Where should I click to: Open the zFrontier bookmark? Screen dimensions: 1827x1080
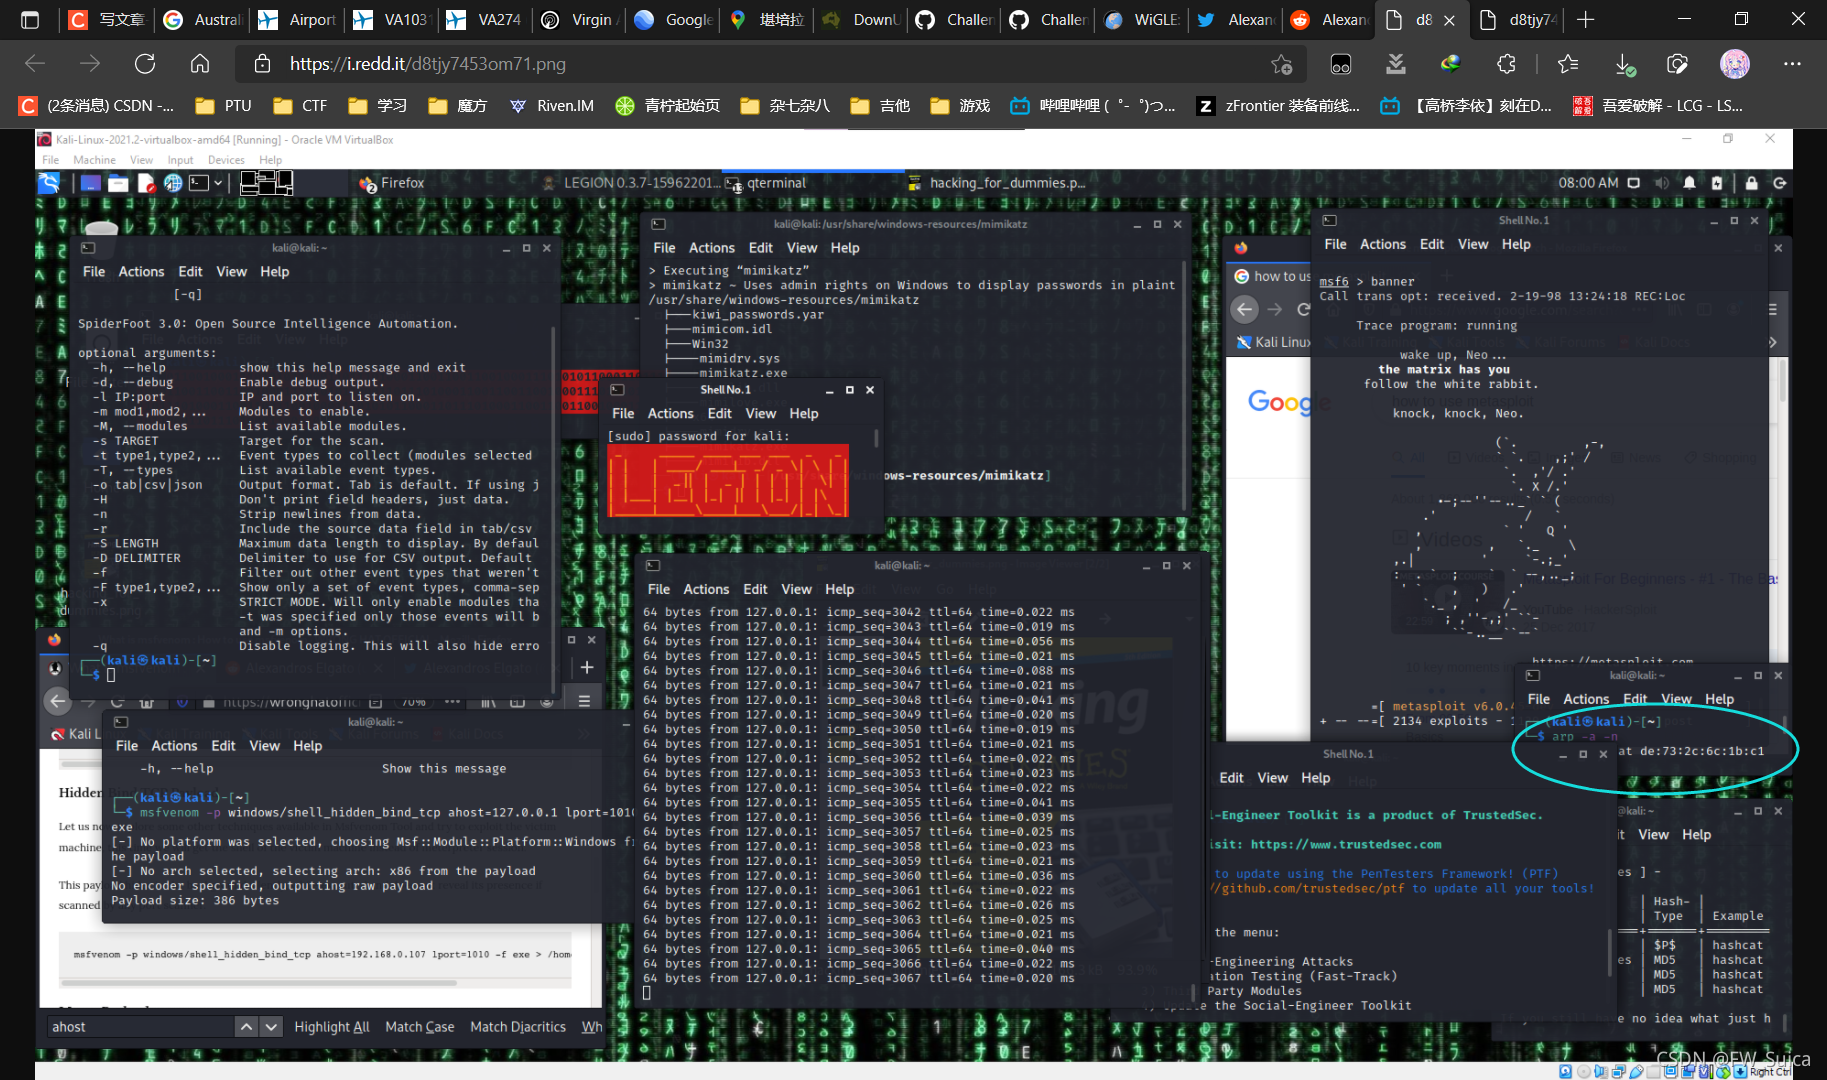[x=1279, y=106]
